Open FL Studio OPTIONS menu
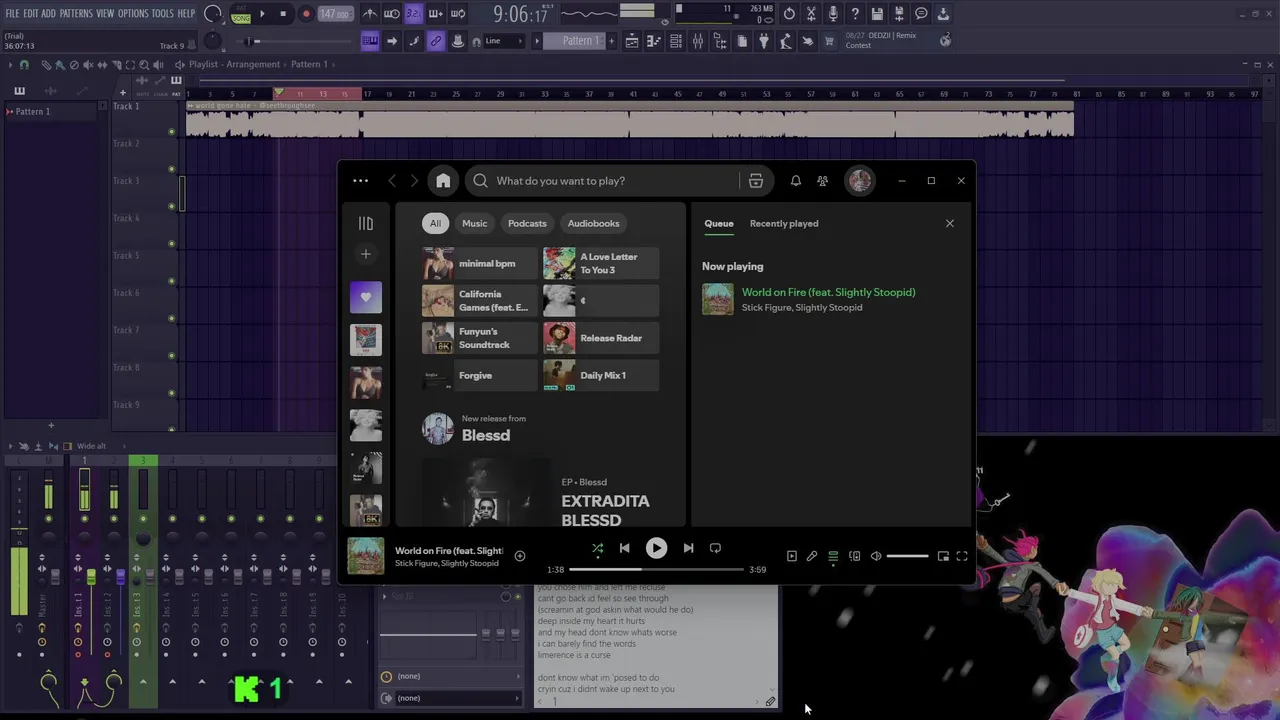The height and width of the screenshot is (720, 1280). tap(133, 14)
